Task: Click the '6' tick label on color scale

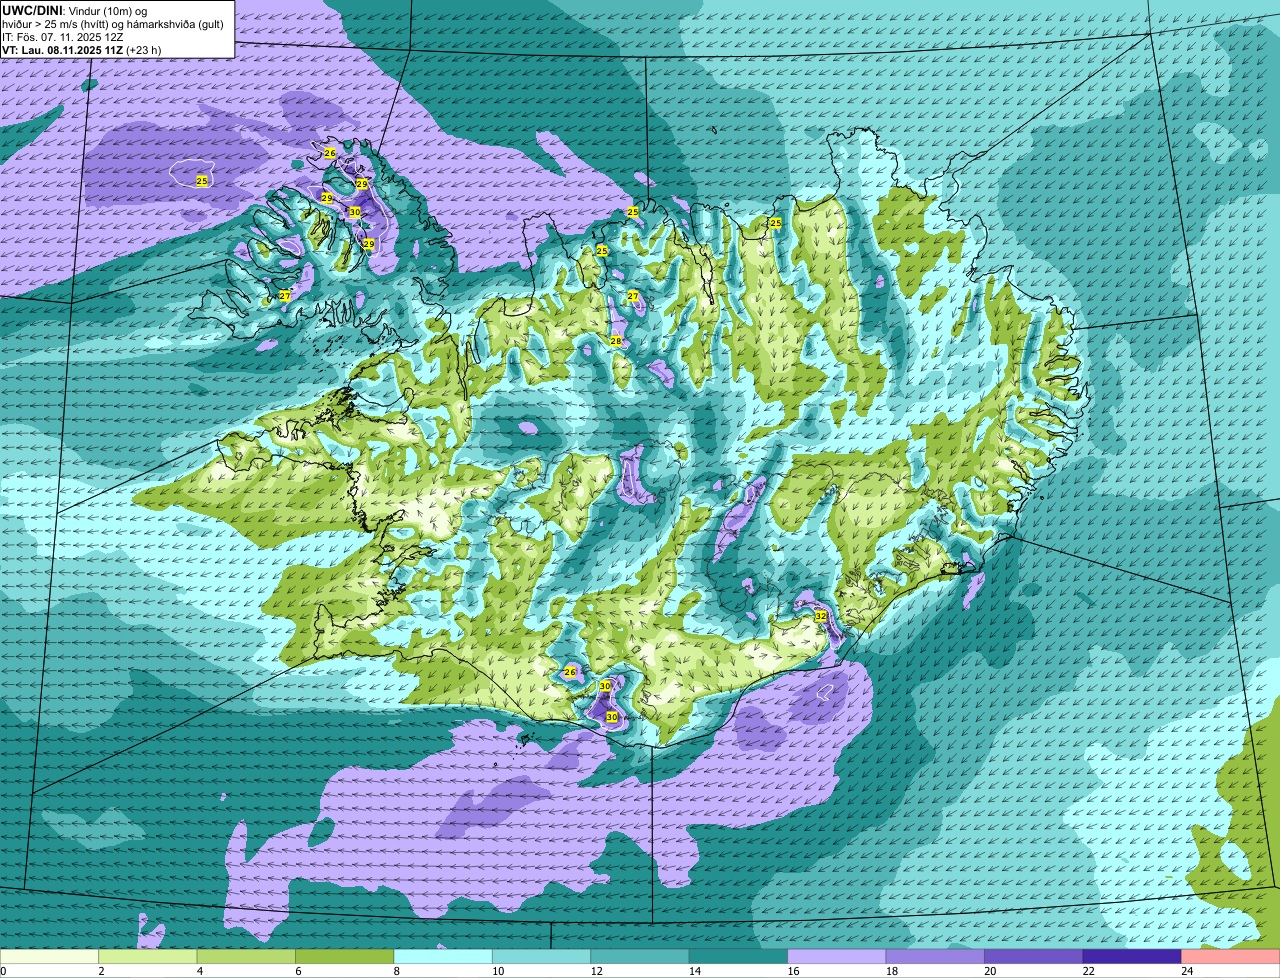Action: pyautogui.click(x=297, y=971)
